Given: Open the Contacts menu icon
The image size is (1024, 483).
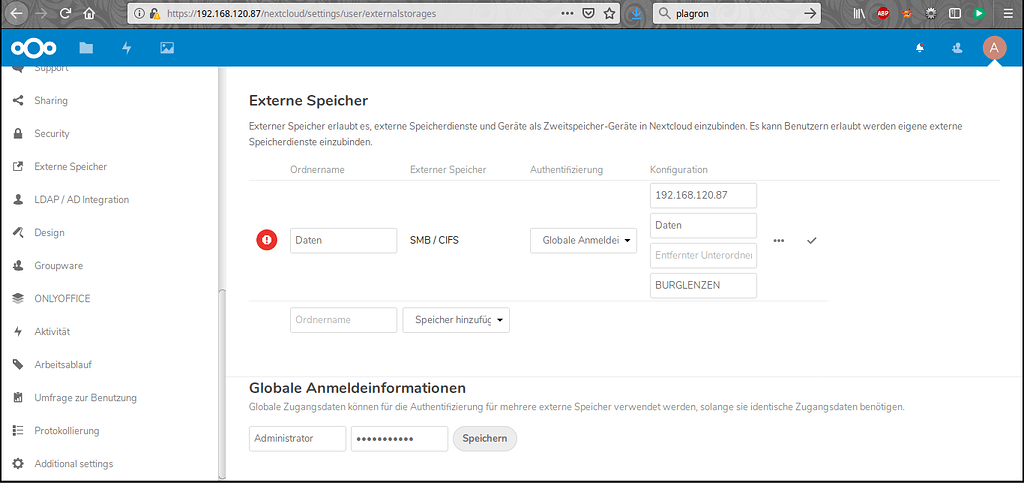Looking at the screenshot, I should (957, 48).
